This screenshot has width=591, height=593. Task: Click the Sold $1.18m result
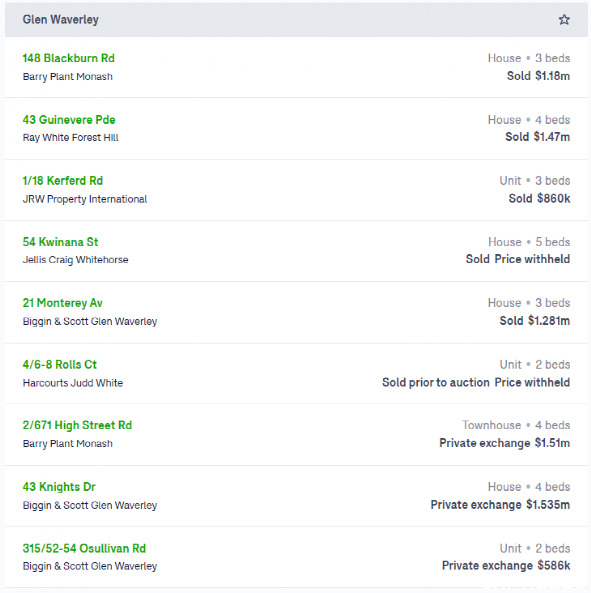click(538, 76)
